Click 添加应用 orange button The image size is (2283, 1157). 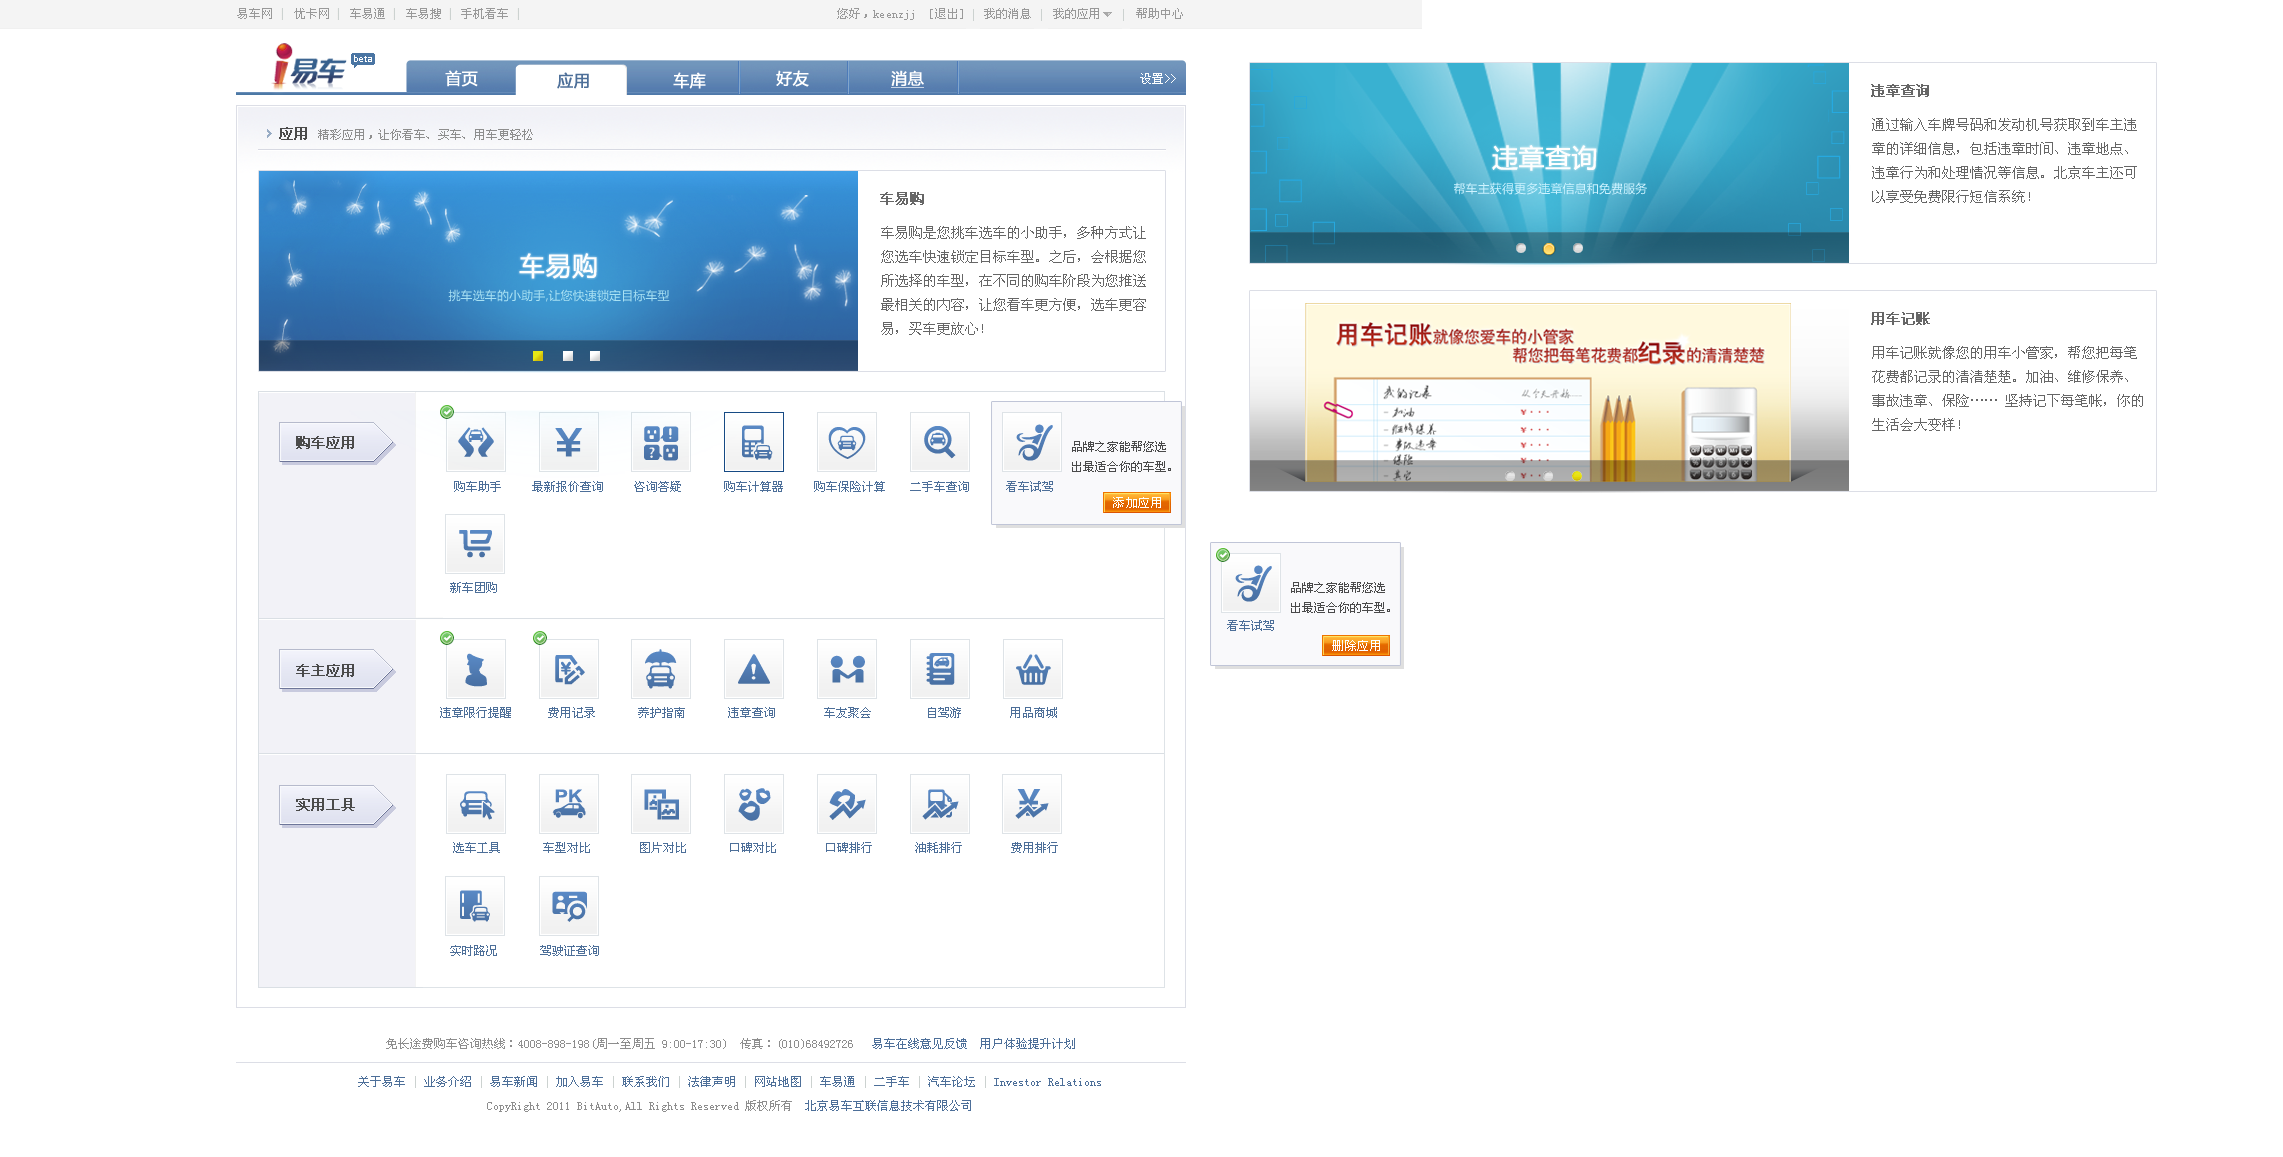1136,503
